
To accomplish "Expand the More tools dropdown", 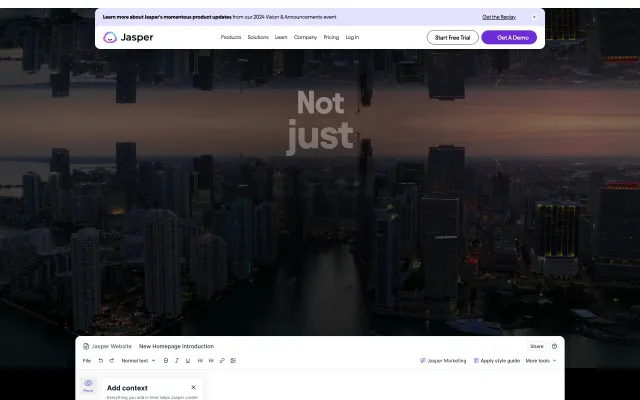I will click(541, 361).
